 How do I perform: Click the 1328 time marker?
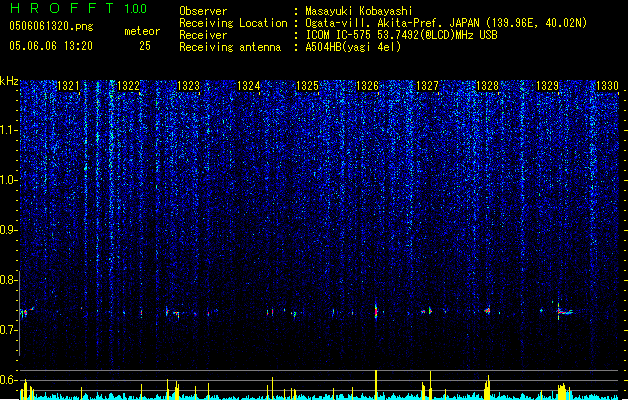pyautogui.click(x=487, y=86)
